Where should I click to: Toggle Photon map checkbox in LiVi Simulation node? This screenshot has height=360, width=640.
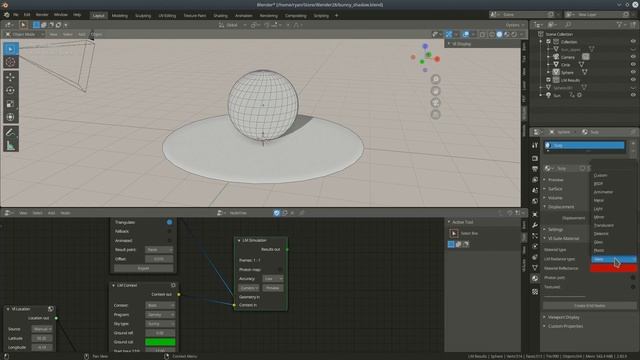[x=280, y=269]
